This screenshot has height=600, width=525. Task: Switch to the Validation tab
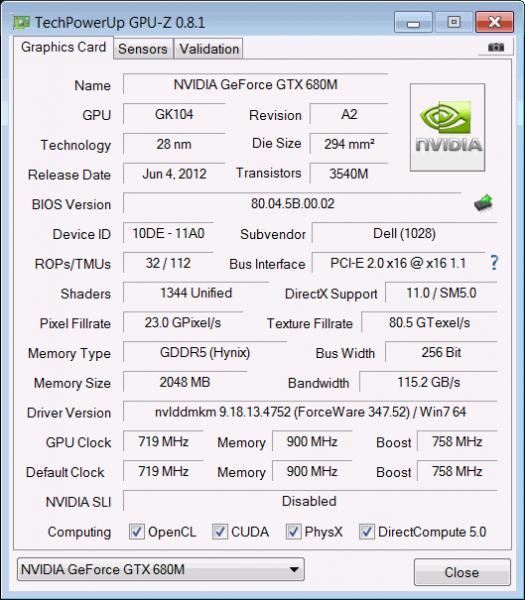click(209, 49)
